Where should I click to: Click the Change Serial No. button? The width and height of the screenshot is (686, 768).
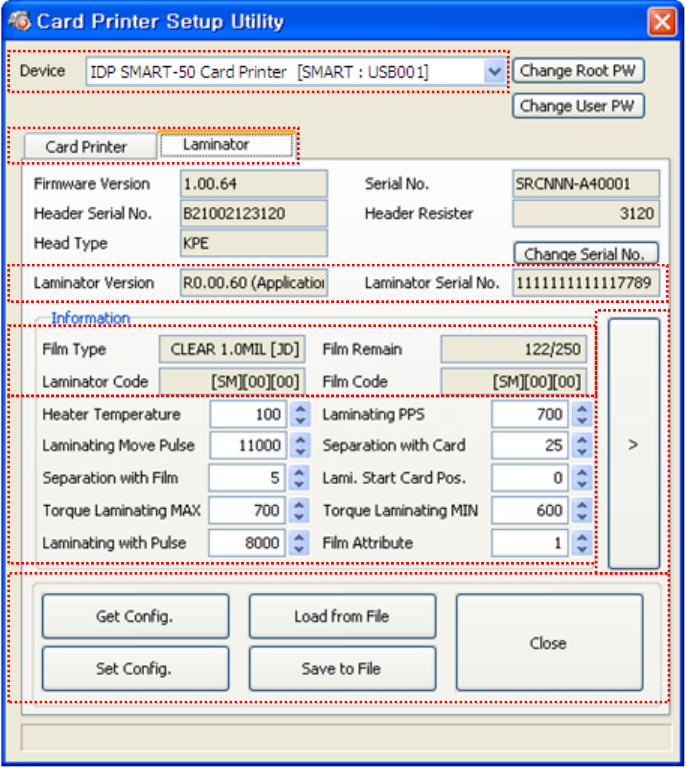tap(586, 253)
